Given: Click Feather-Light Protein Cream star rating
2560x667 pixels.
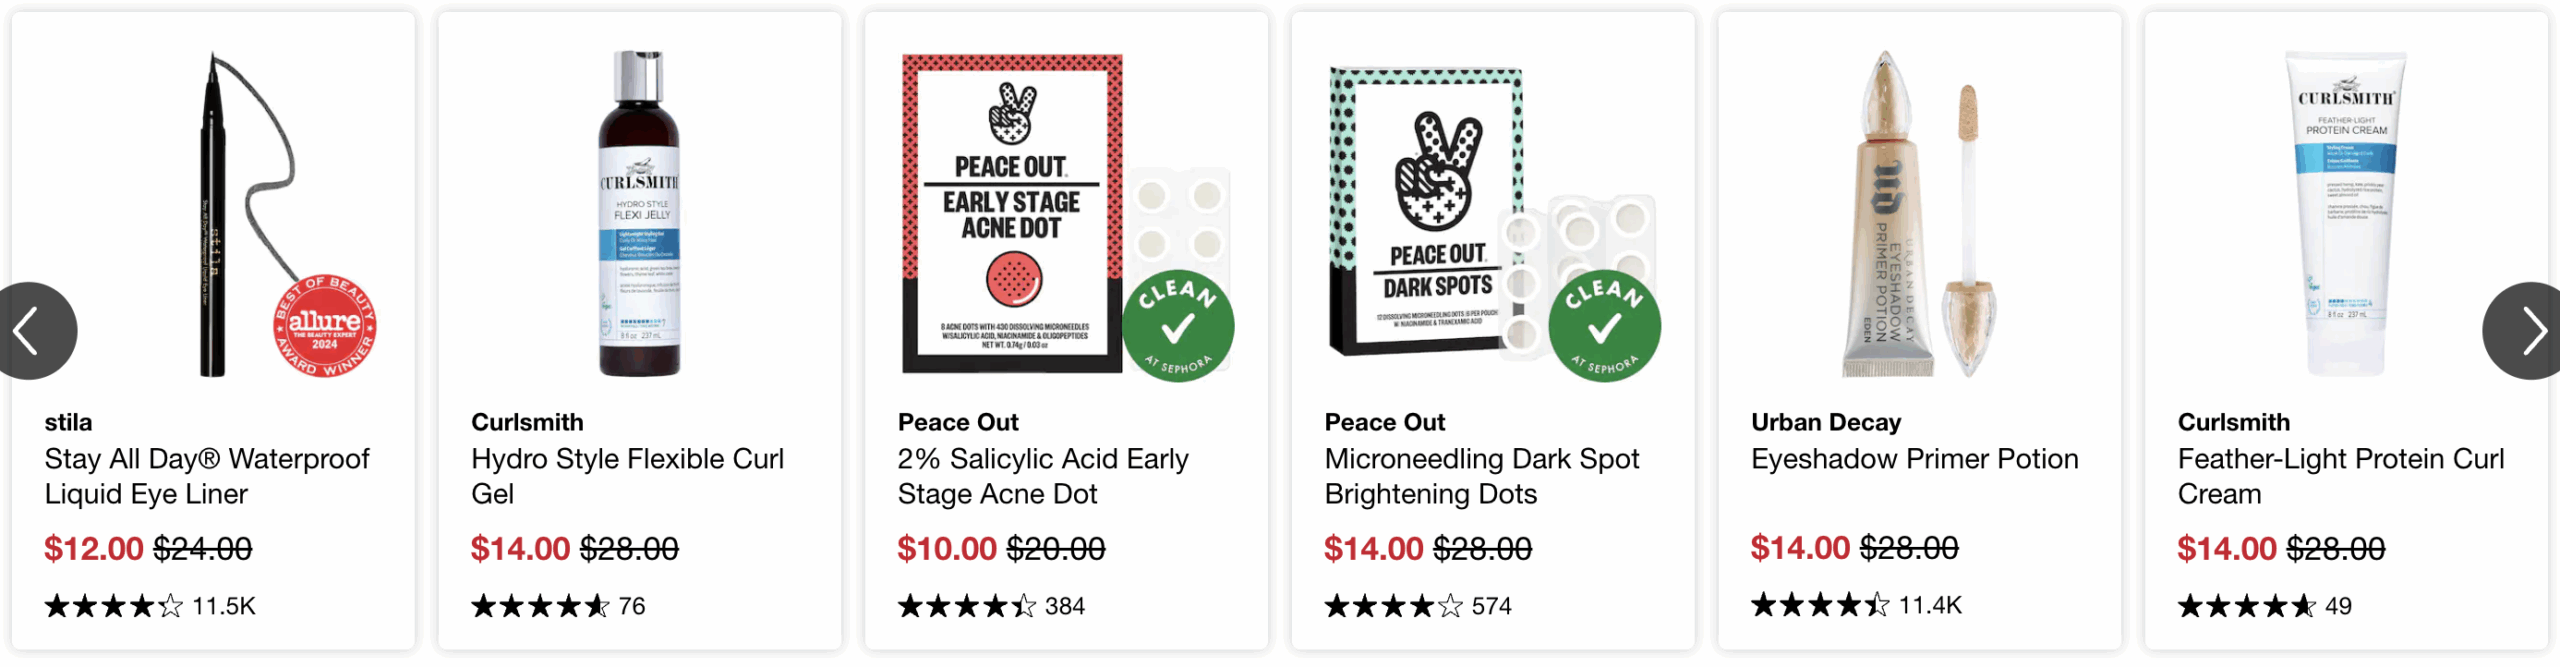Looking at the screenshot, I should pos(2246,606).
